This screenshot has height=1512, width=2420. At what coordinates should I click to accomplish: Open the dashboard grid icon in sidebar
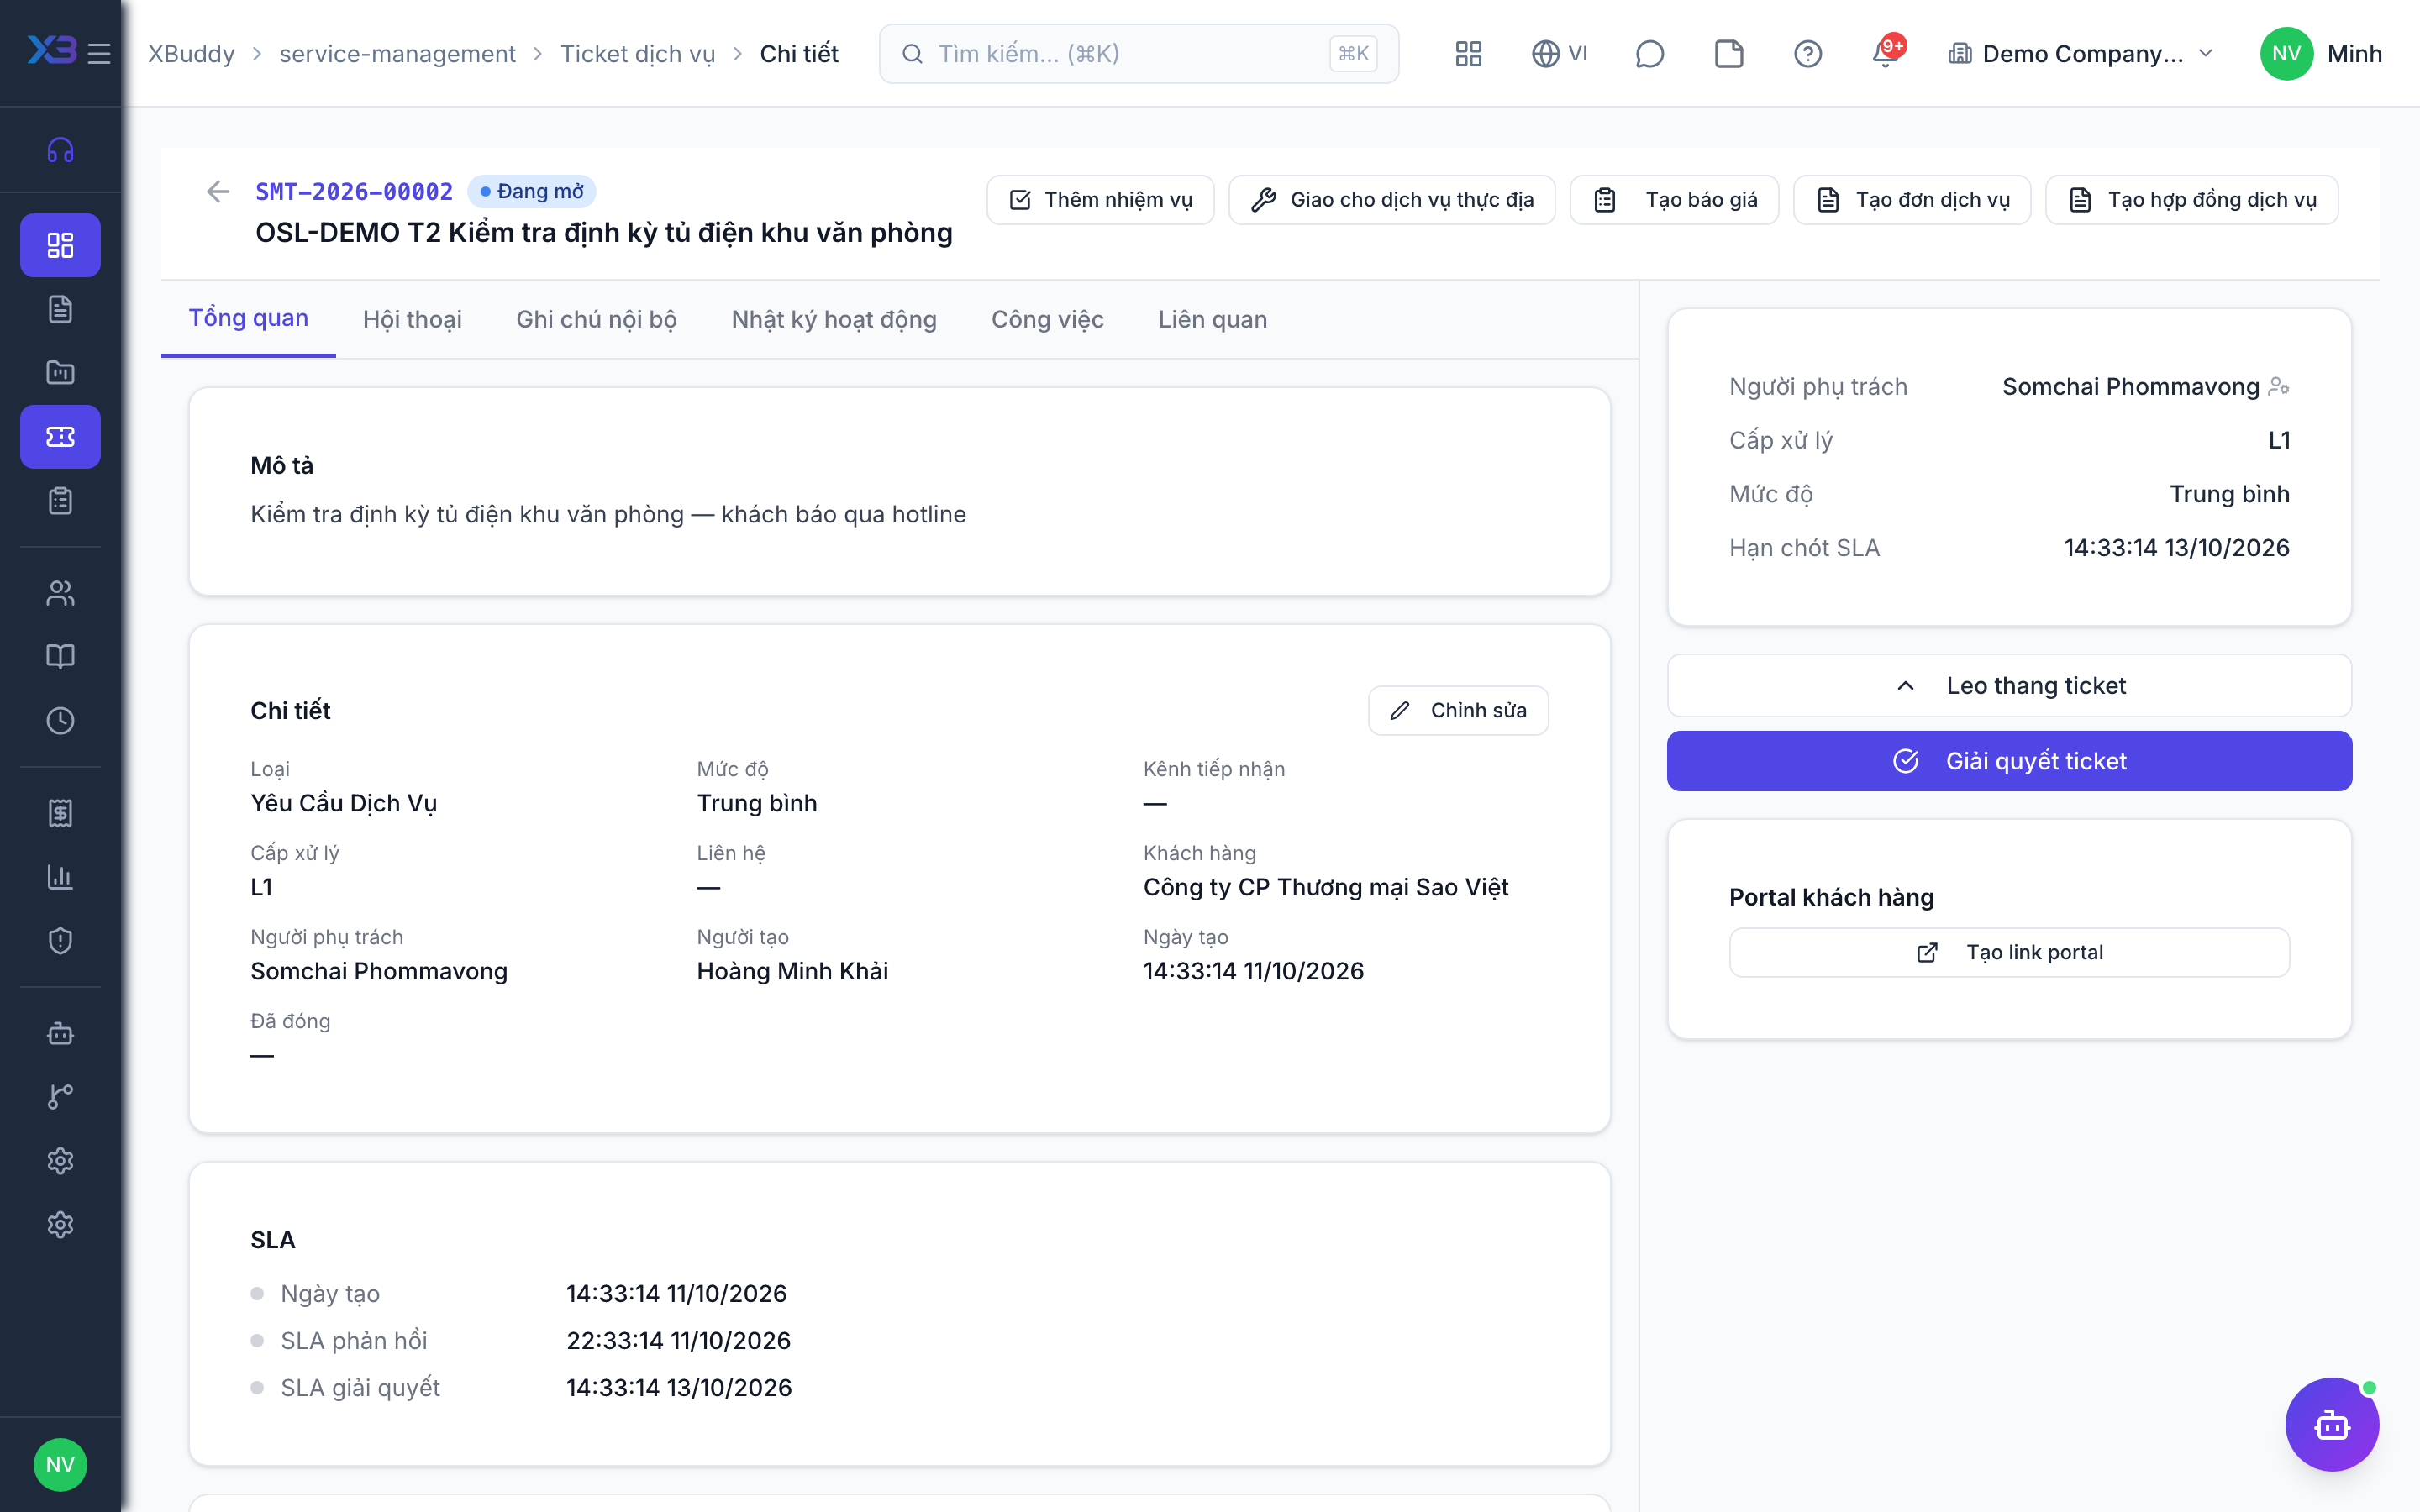click(x=60, y=245)
